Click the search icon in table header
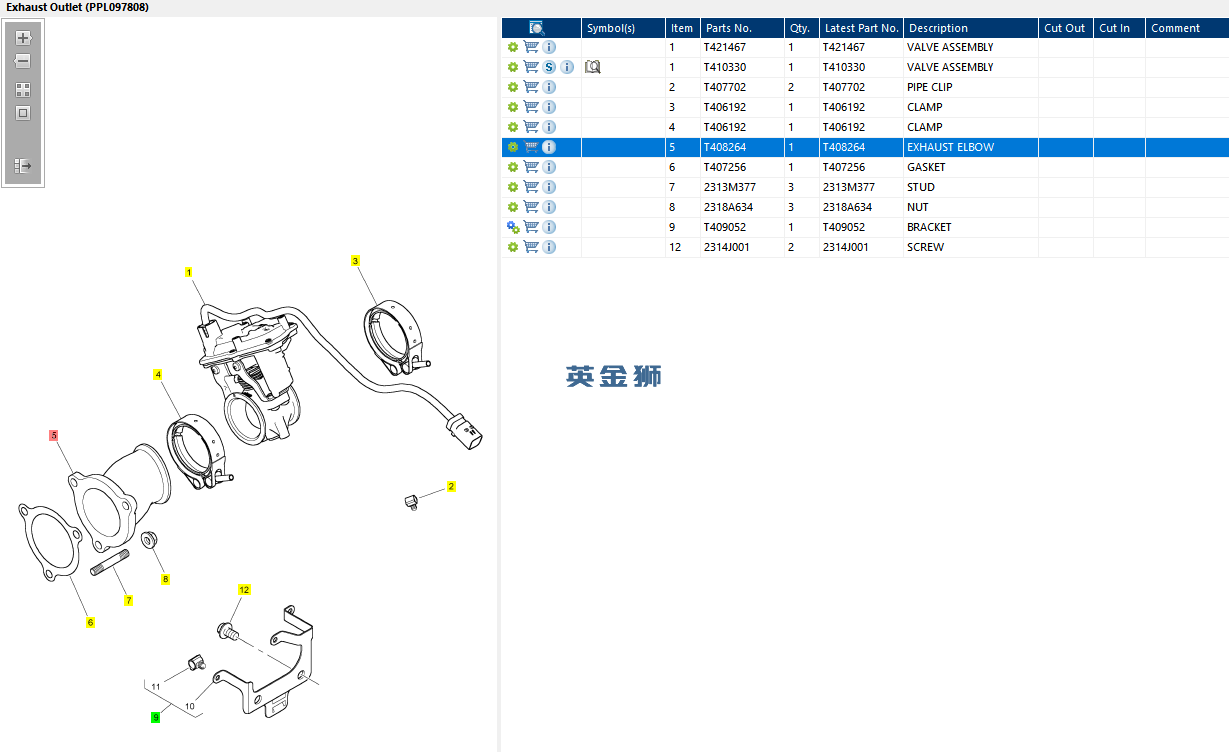 point(537,28)
